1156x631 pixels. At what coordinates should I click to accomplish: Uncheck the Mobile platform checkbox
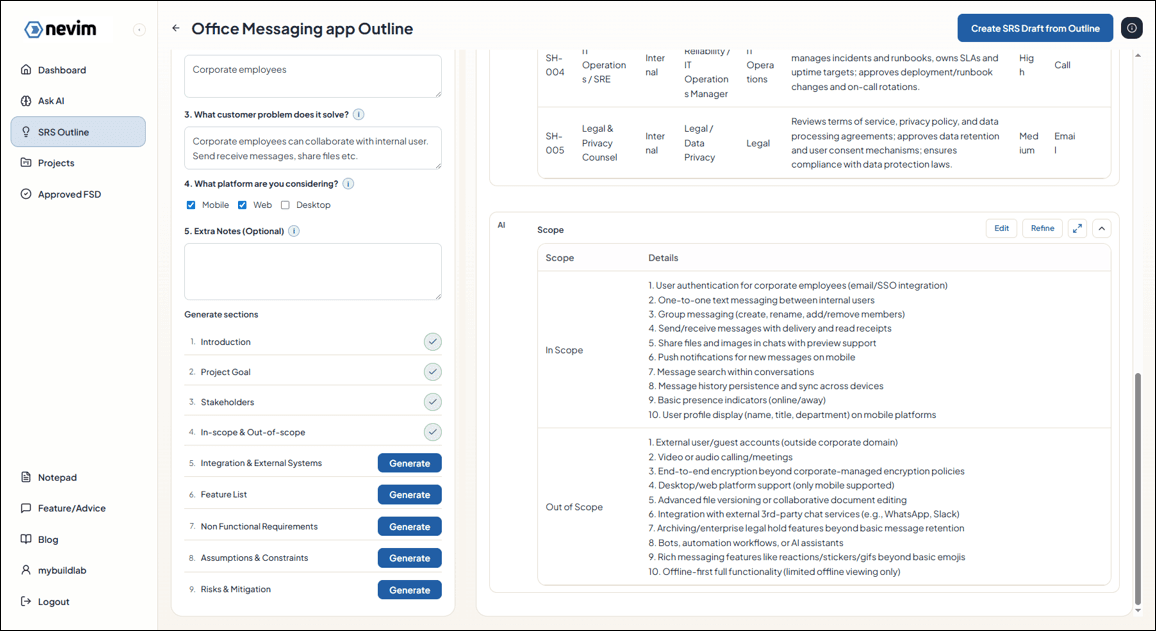point(191,205)
